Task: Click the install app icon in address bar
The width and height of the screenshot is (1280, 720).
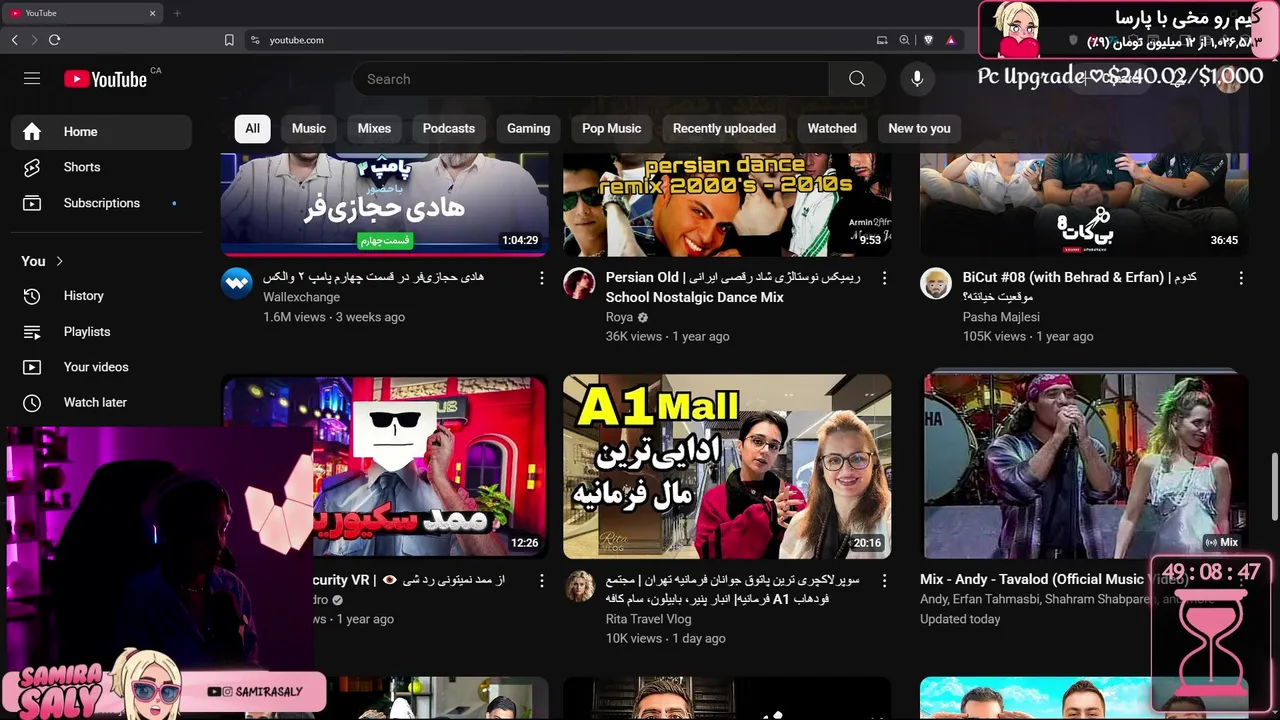Action: pyautogui.click(x=882, y=40)
